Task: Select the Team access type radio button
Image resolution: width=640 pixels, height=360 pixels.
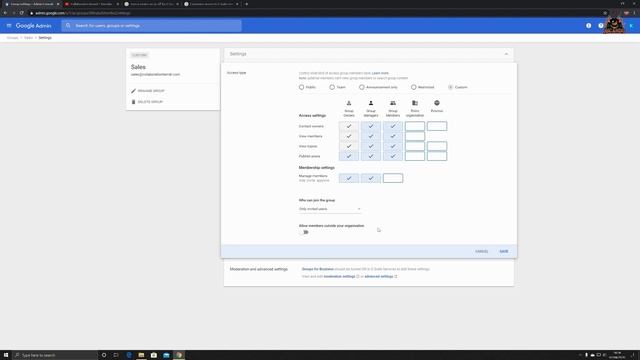Action: pos(332,87)
